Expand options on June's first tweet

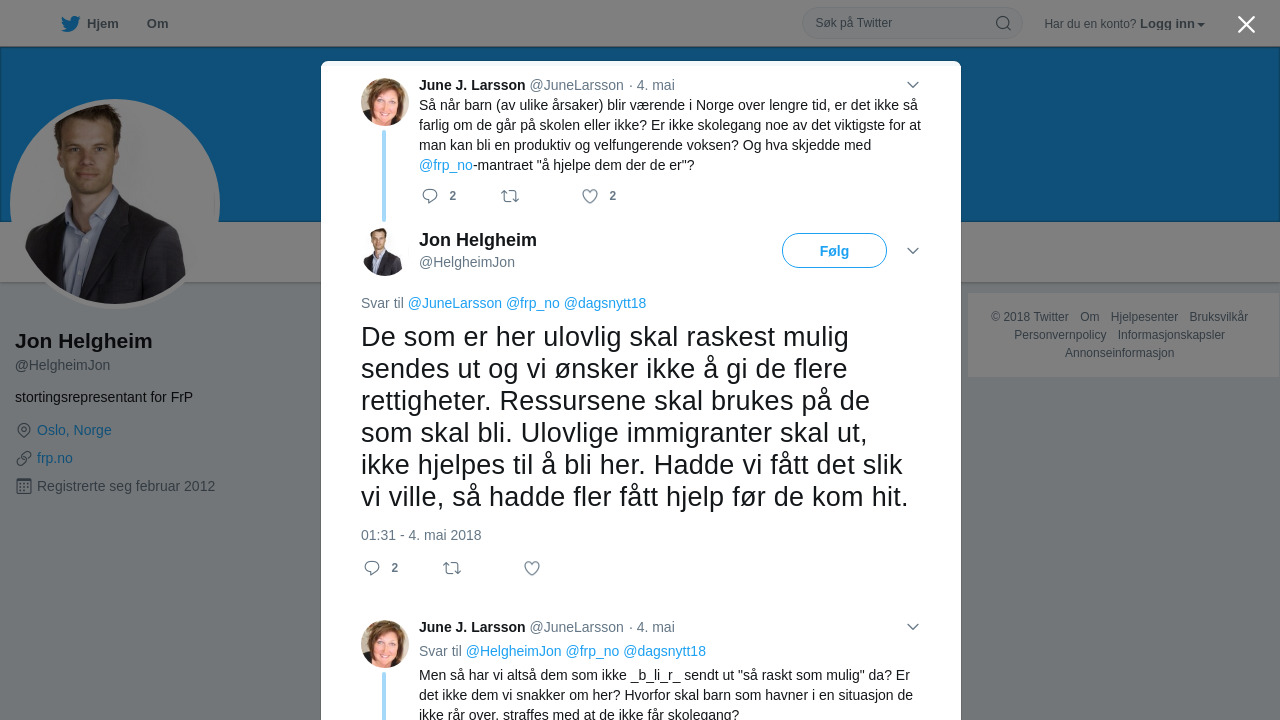coord(912,85)
